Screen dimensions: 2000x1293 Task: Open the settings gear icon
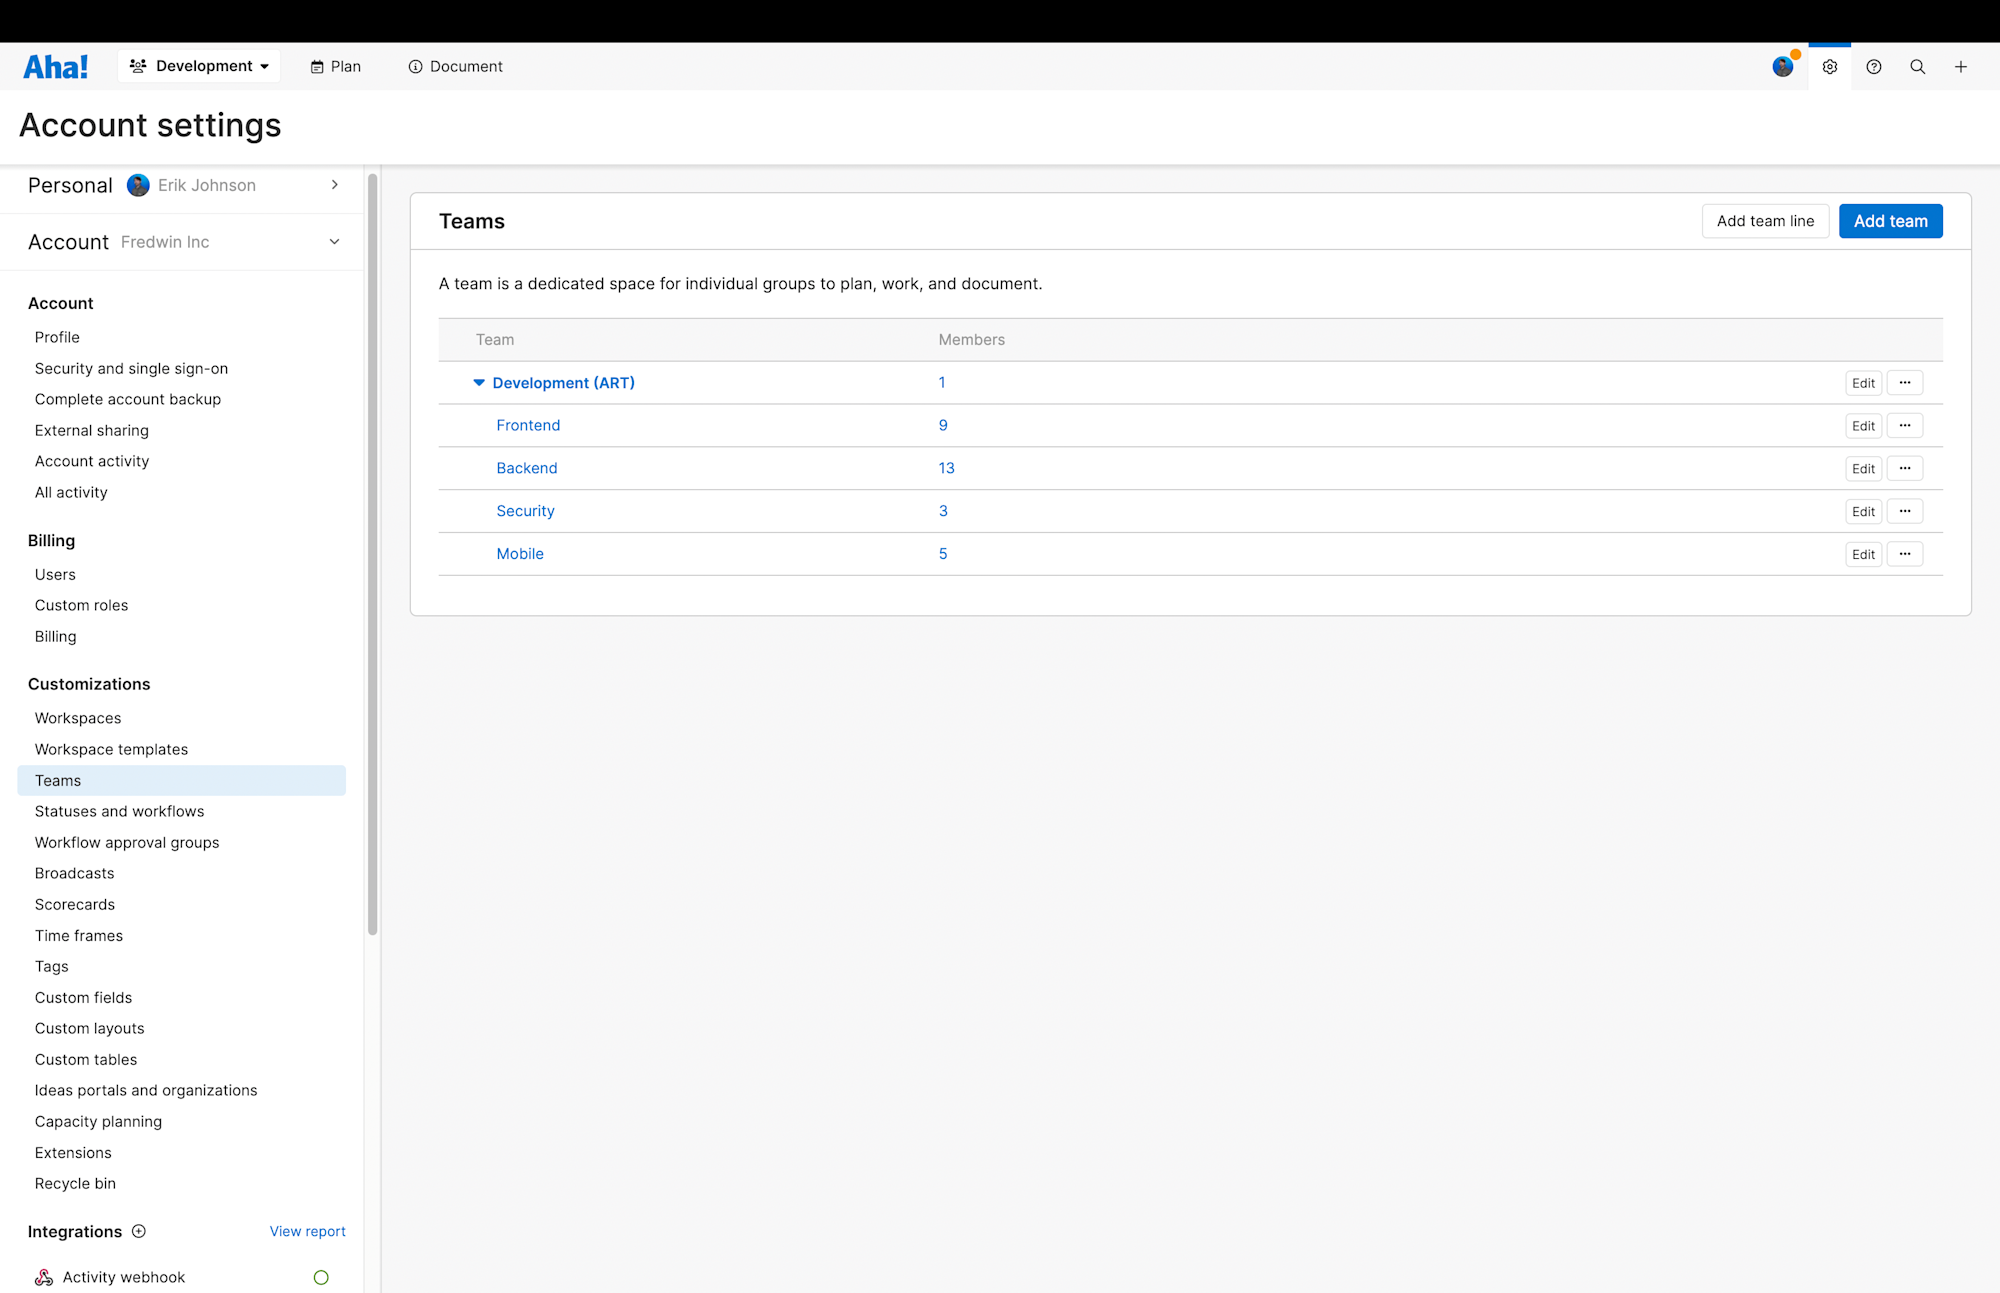(1829, 67)
